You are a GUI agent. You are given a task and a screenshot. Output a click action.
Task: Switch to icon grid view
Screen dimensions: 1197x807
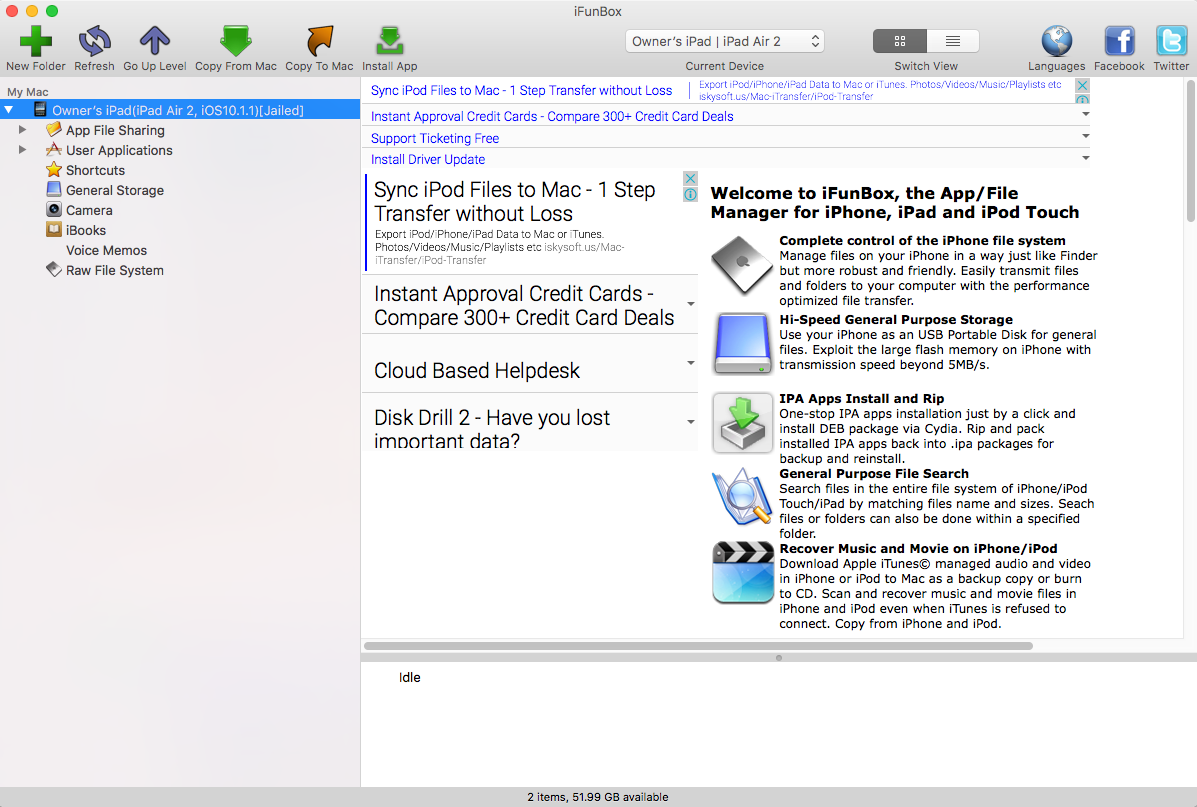pyautogui.click(x=900, y=41)
